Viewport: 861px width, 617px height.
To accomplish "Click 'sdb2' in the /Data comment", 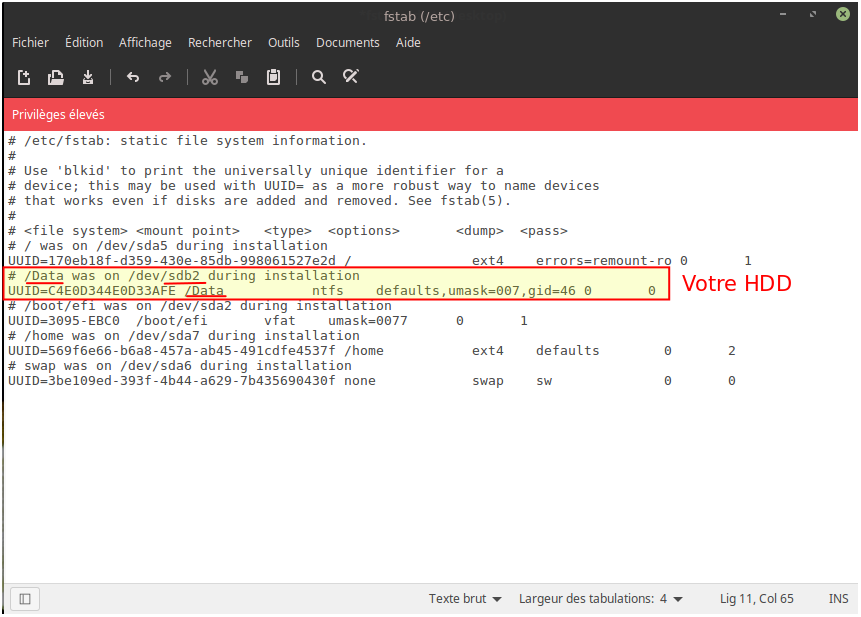I will pos(184,276).
